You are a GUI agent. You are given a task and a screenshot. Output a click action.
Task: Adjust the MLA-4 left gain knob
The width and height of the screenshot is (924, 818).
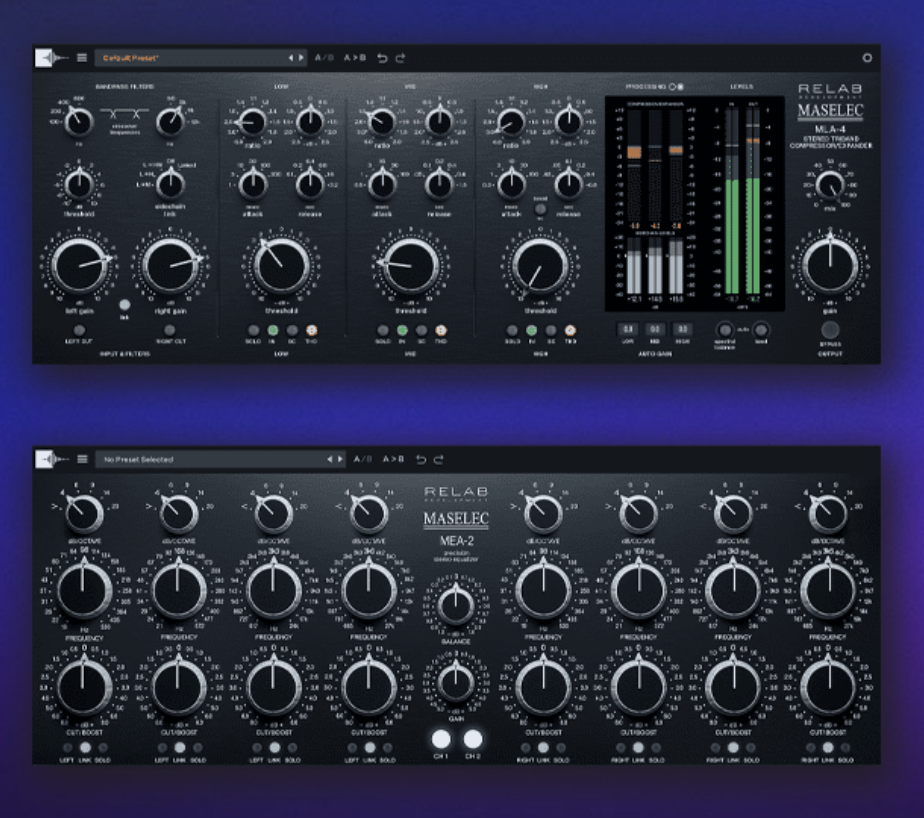(79, 266)
